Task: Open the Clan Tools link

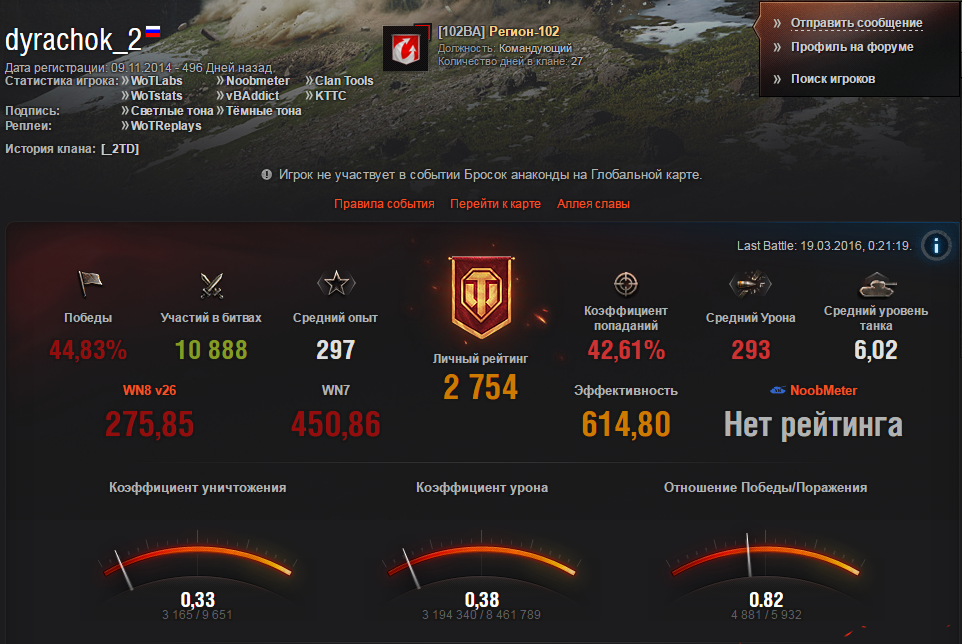Action: (344, 81)
